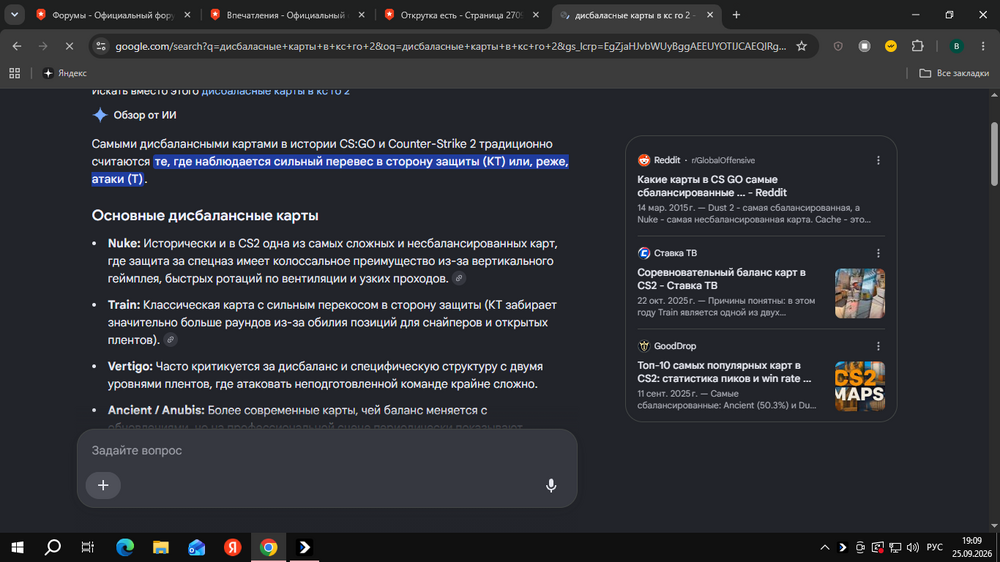Open the network icon in tray
The image size is (1000, 562).
895,547
